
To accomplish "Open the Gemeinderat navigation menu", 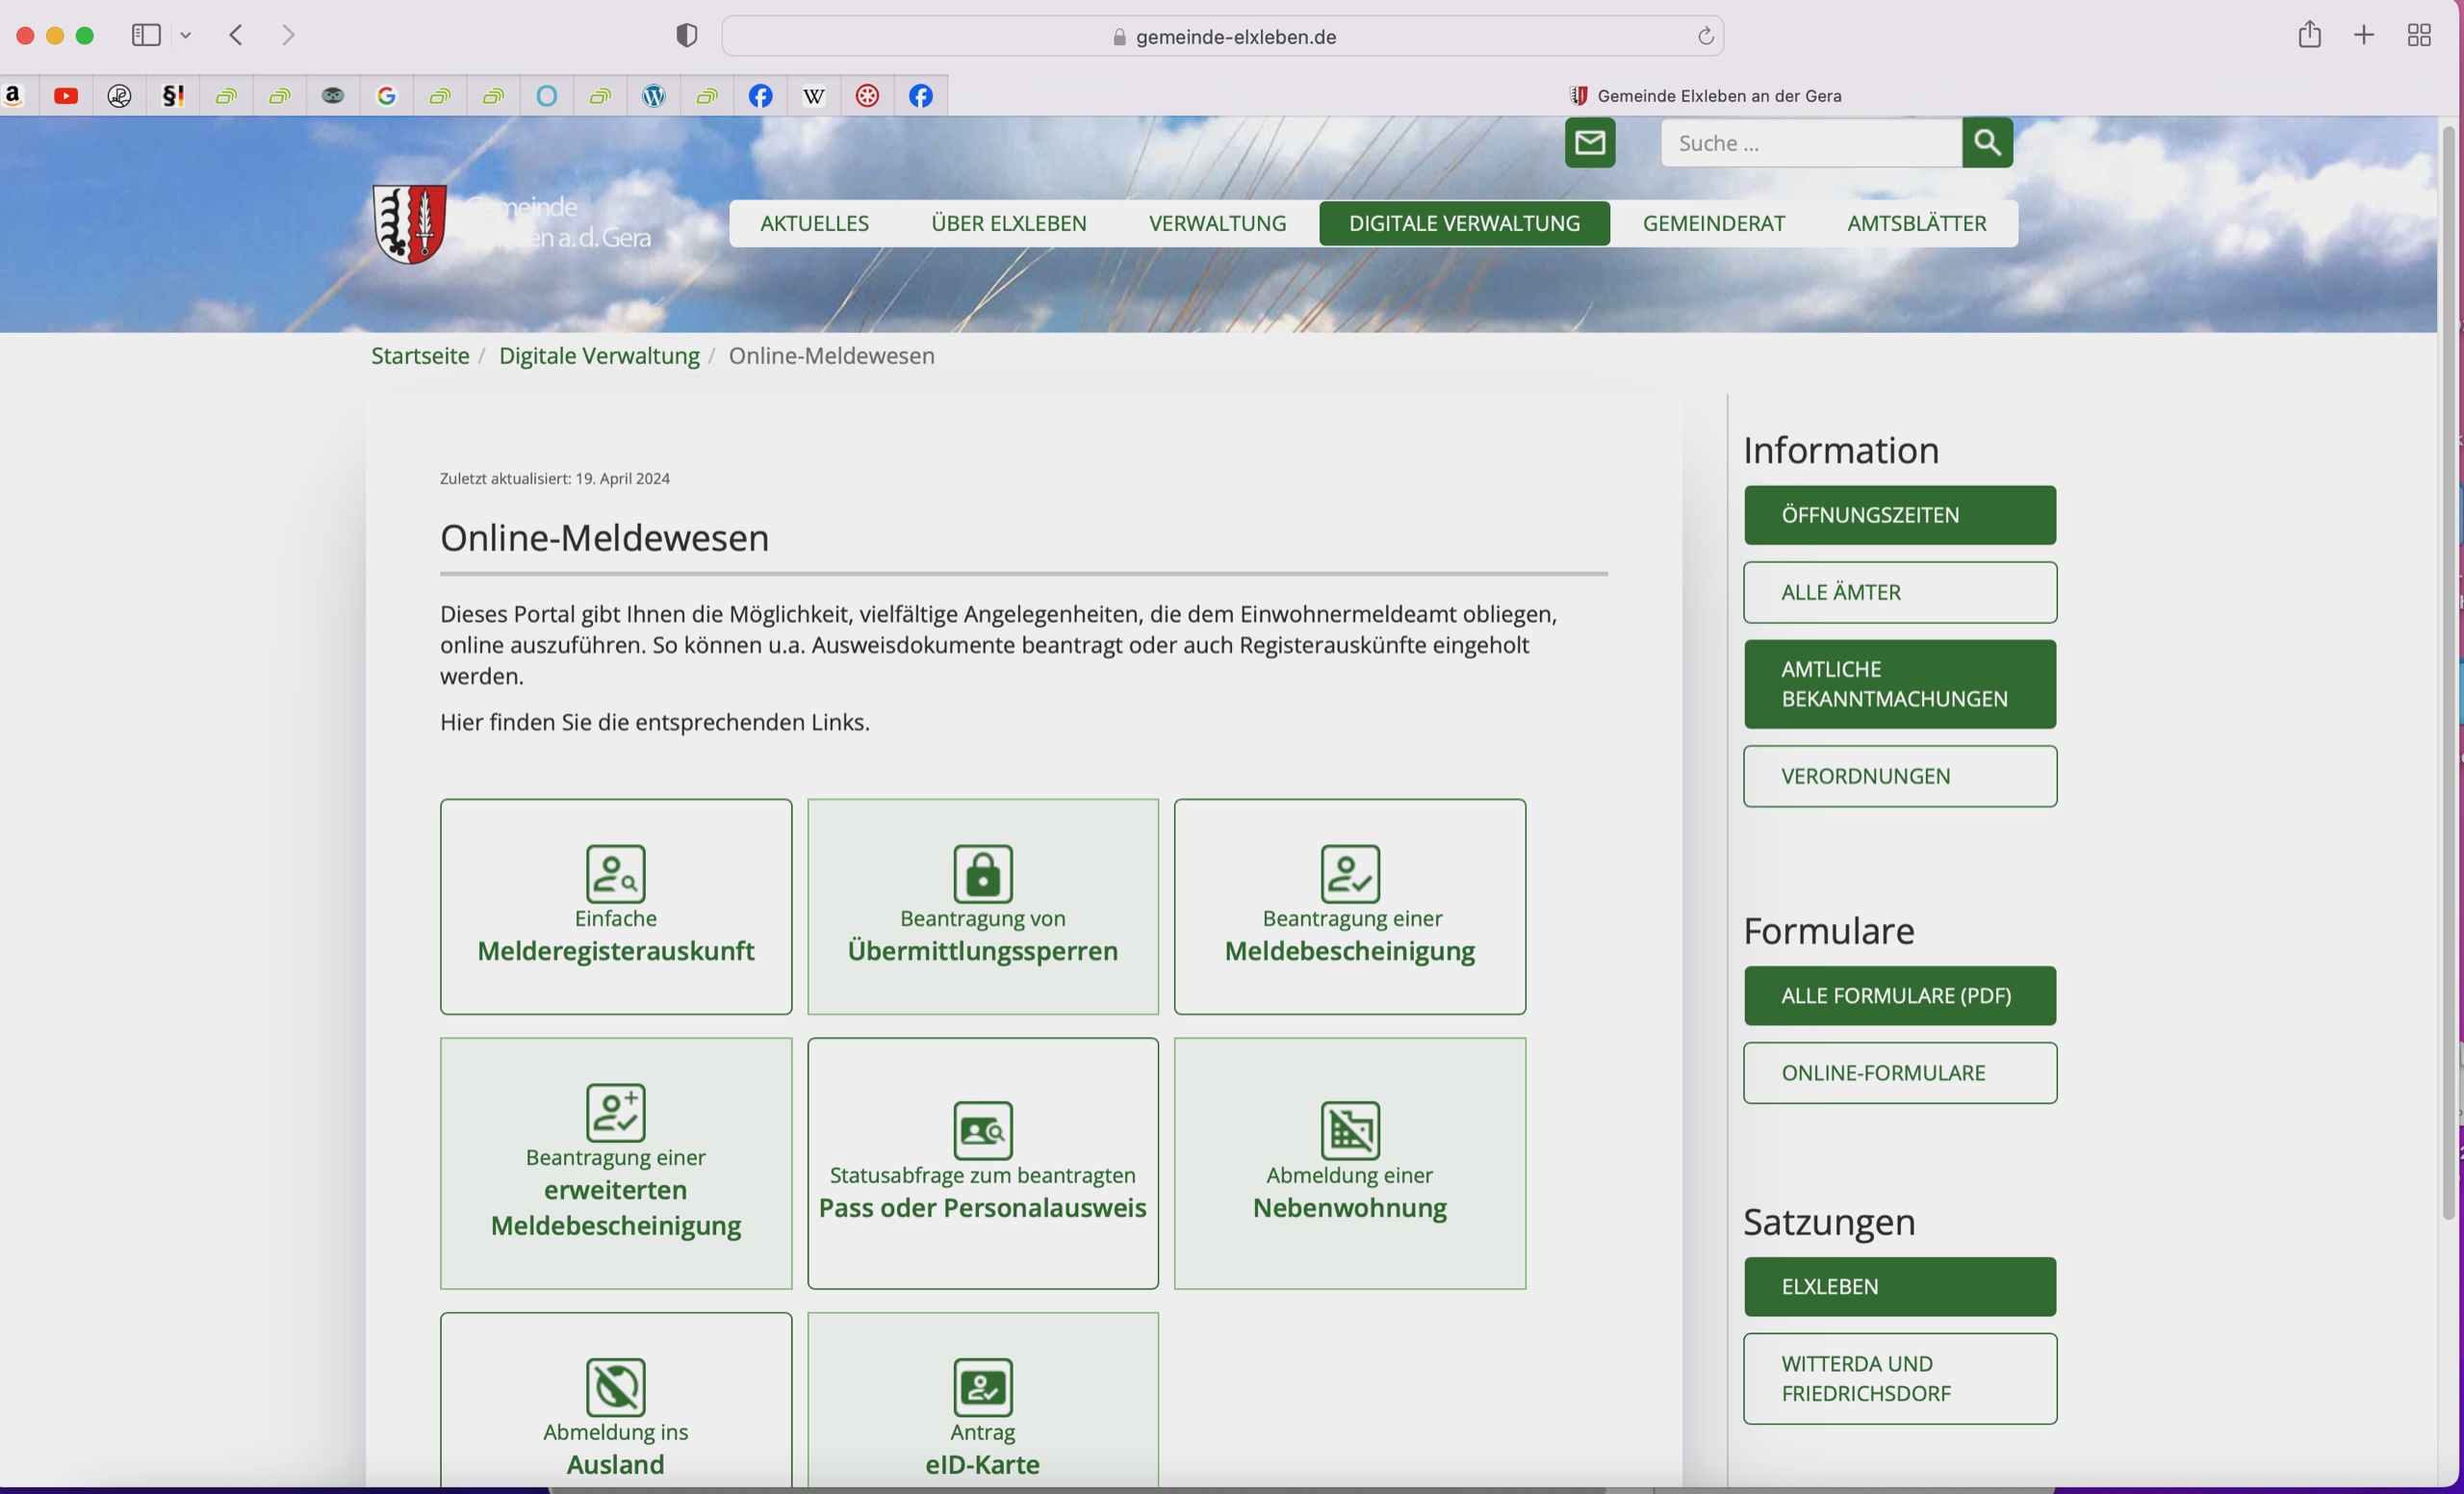I will point(1713,223).
